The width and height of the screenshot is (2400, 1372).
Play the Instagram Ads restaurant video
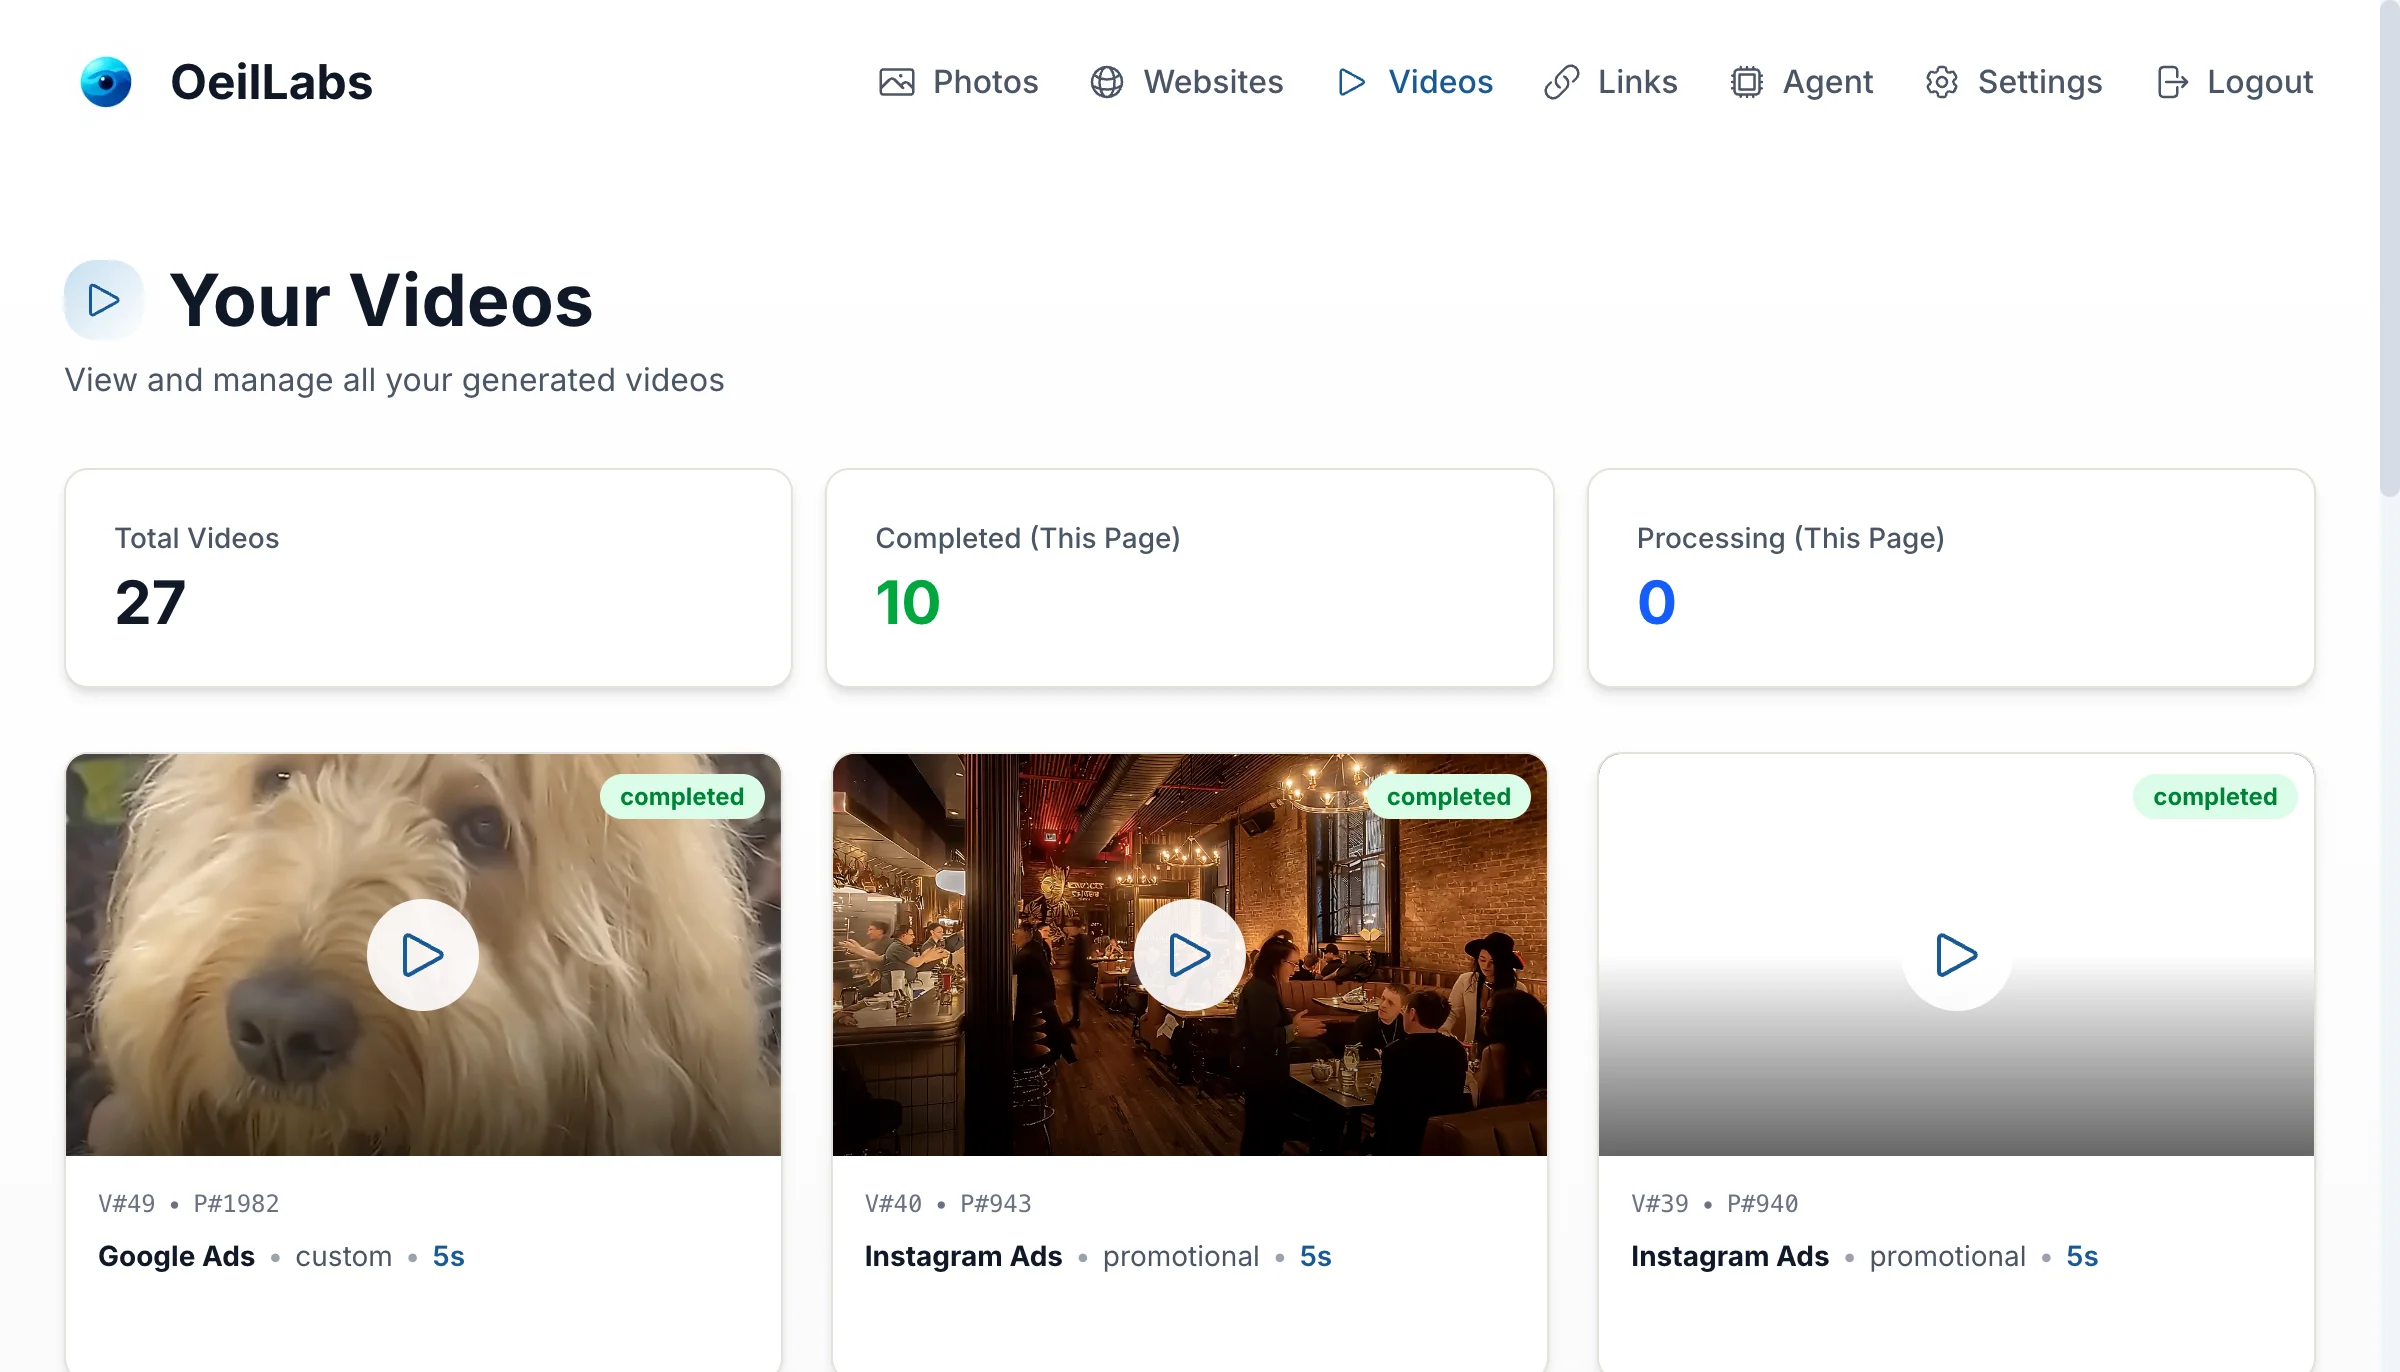1189,954
